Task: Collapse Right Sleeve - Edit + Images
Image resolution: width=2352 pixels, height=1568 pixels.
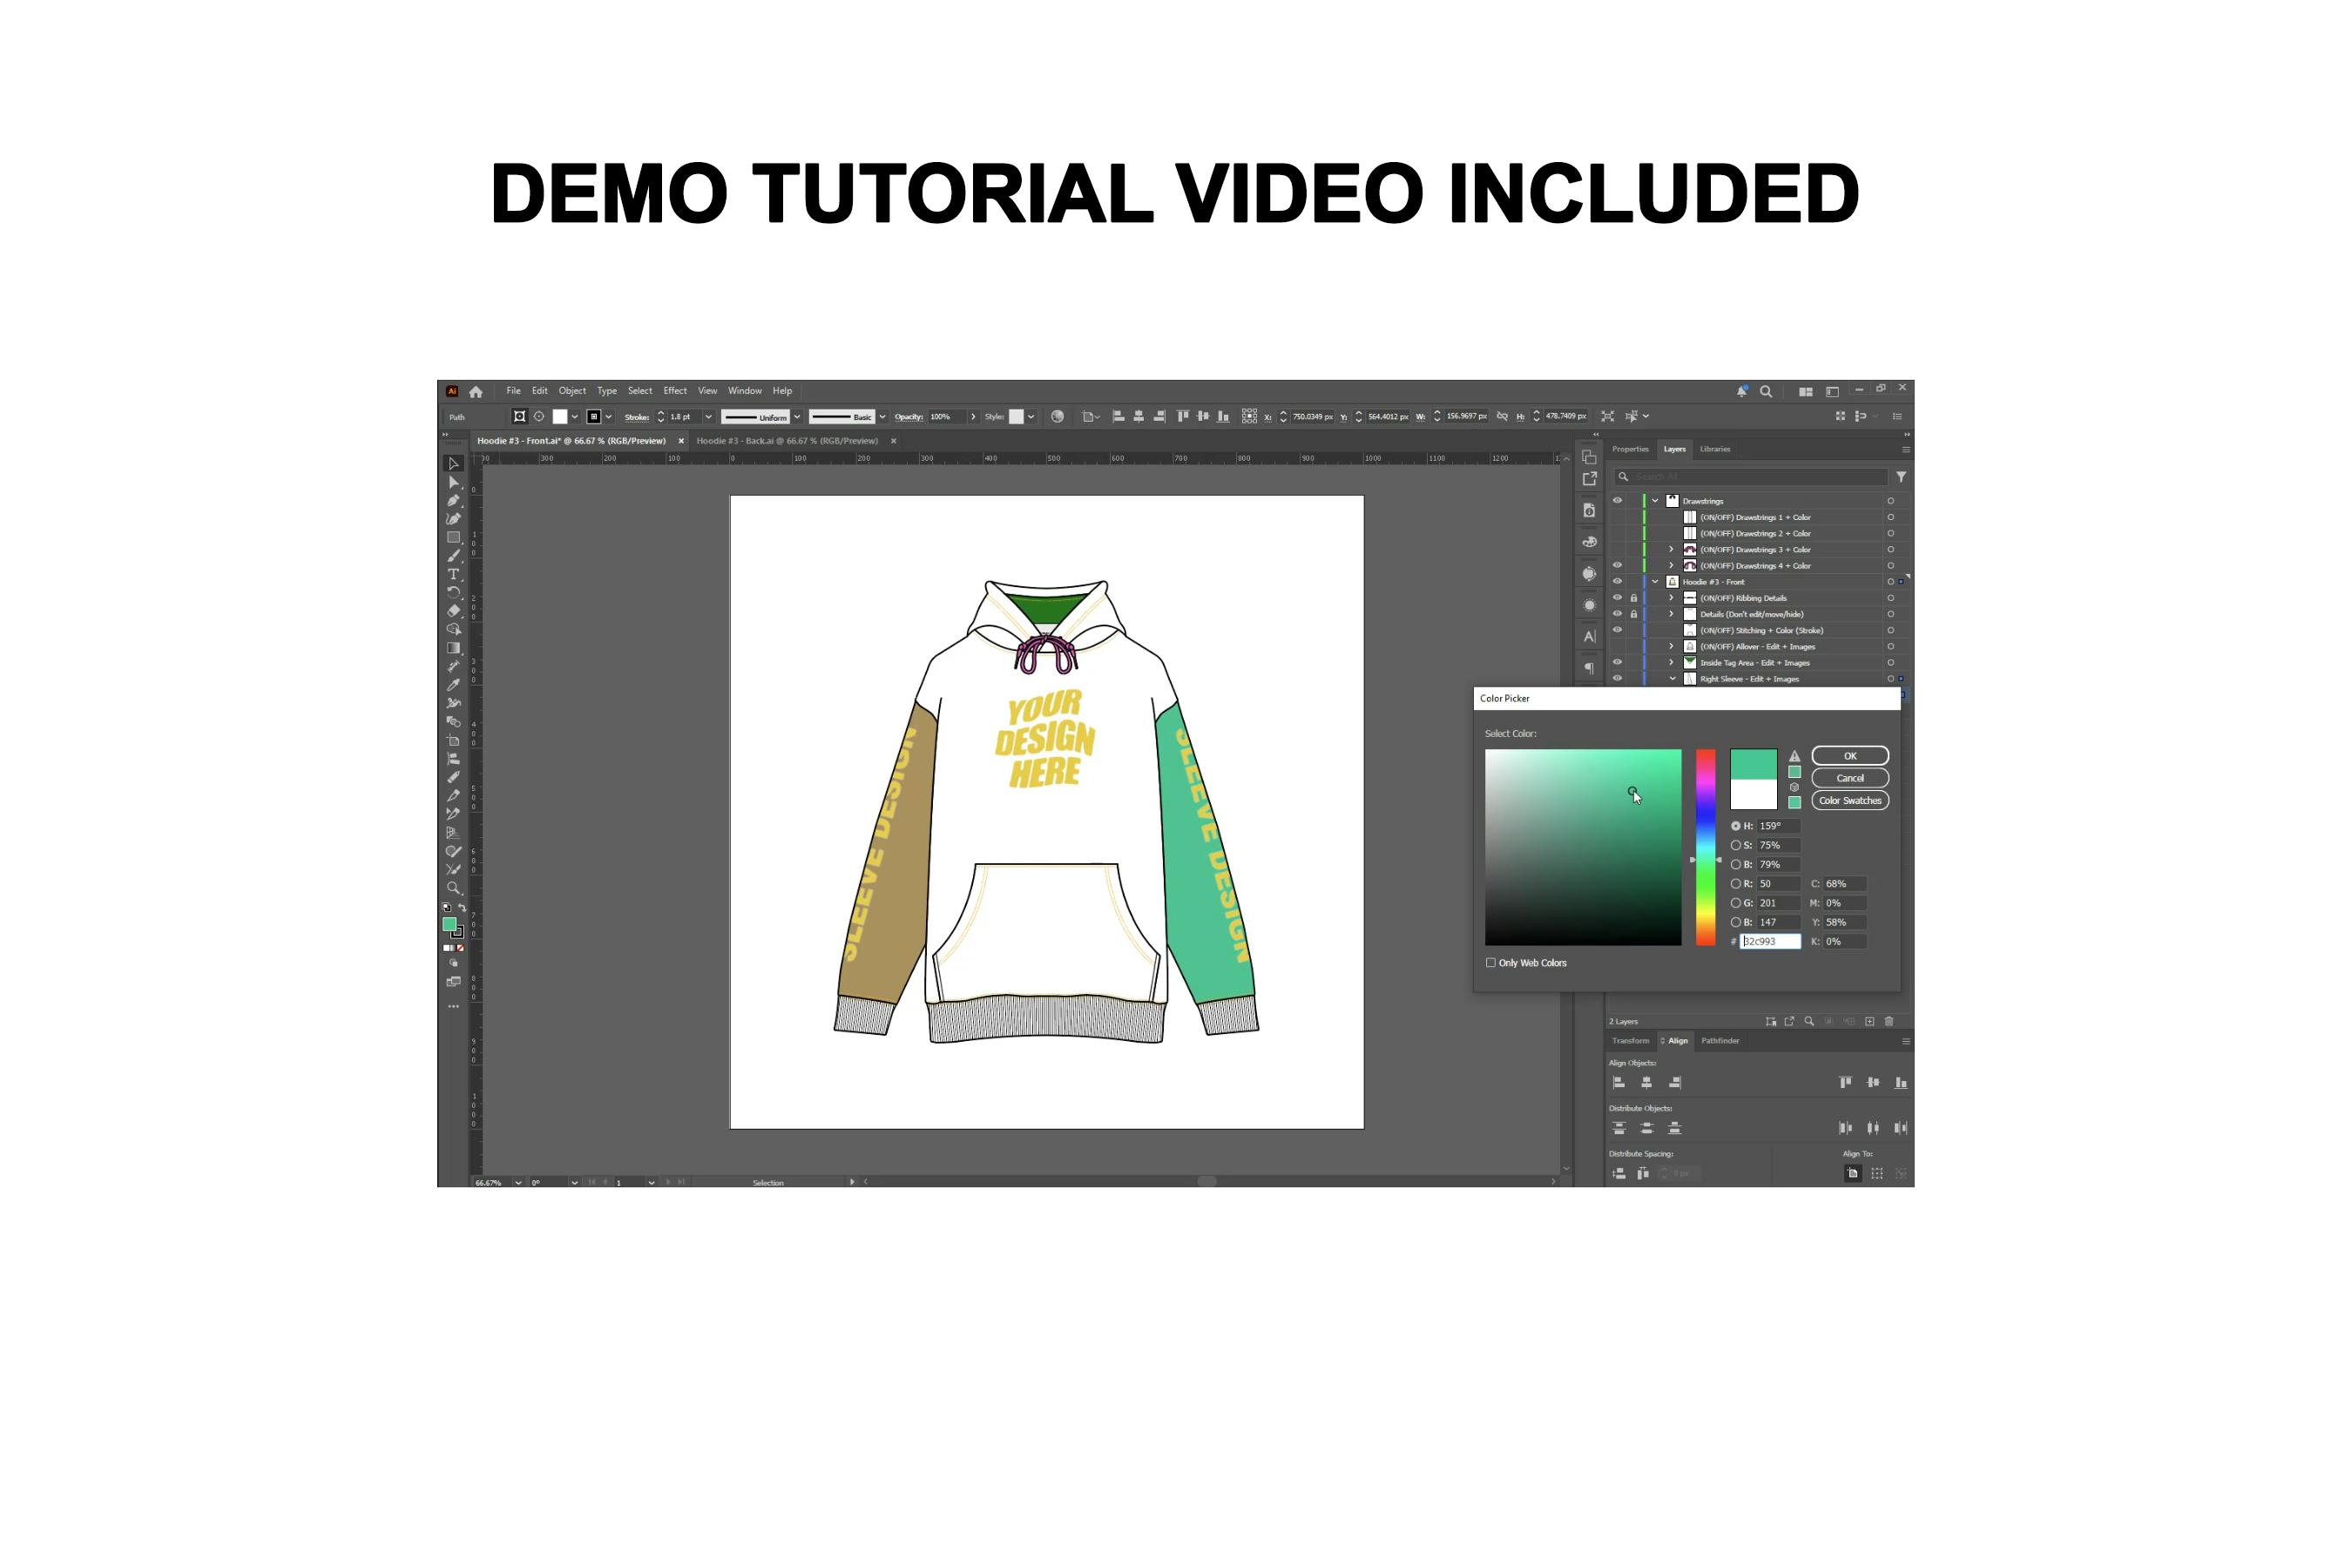Action: click(1672, 679)
